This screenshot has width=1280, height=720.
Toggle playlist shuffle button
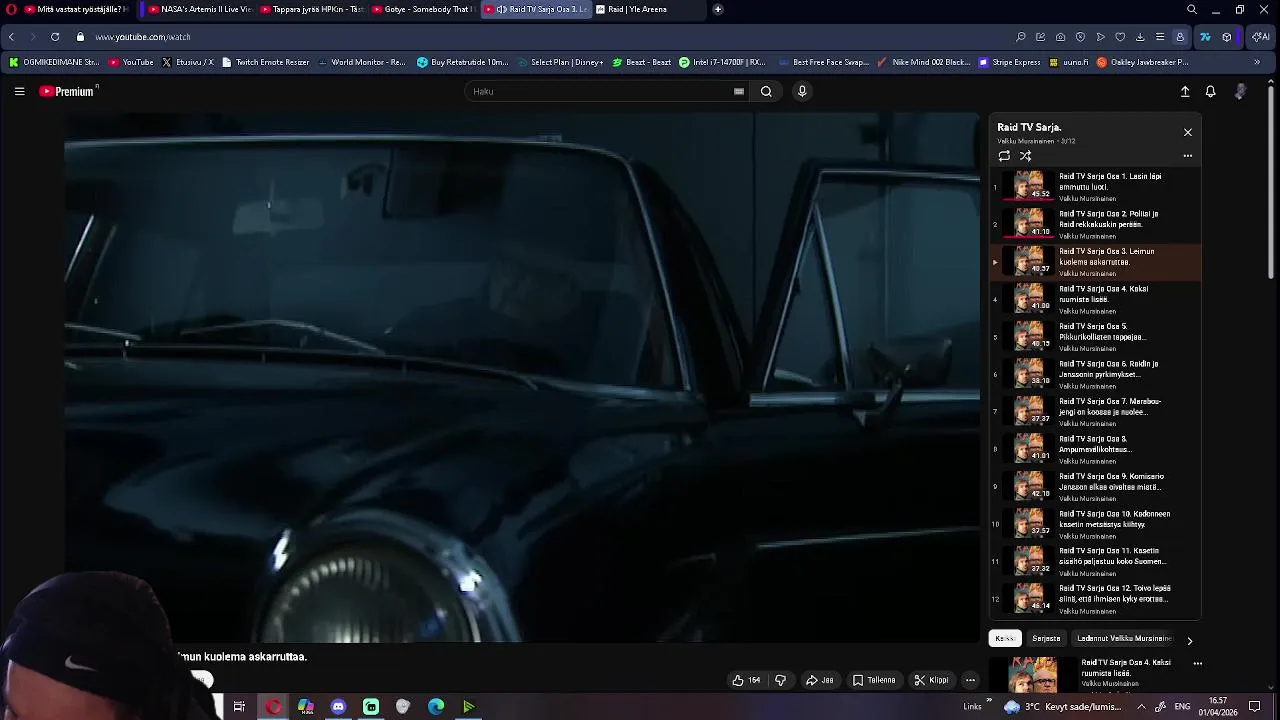1025,156
